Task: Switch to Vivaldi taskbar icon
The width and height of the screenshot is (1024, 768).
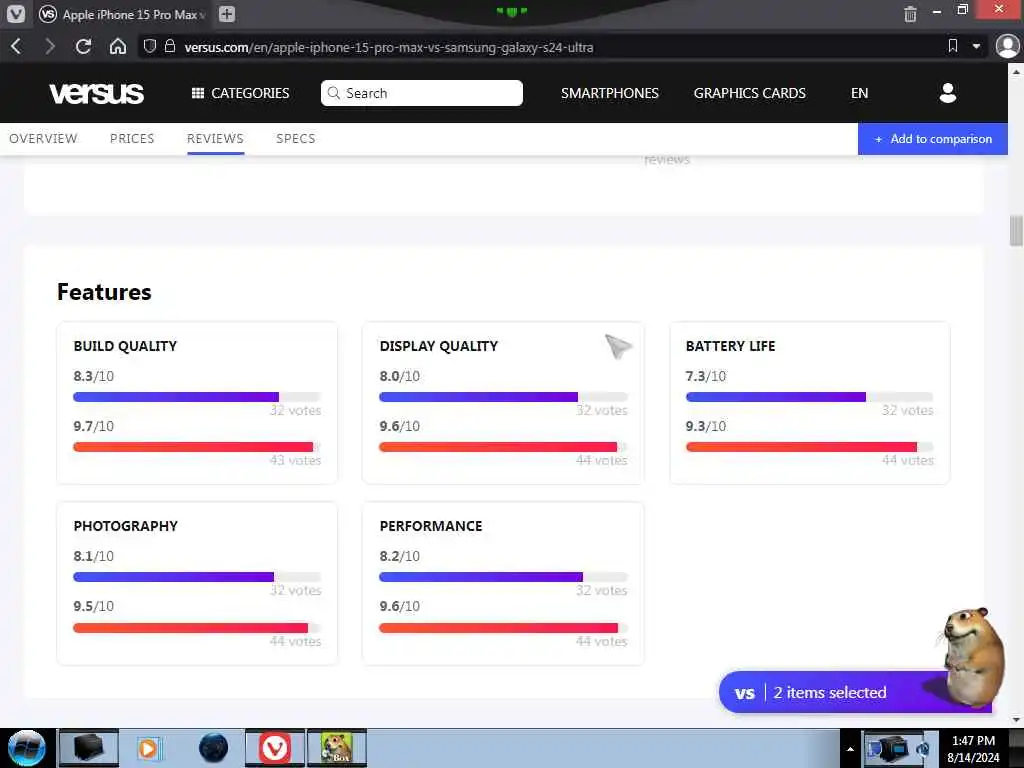Action: click(275, 748)
